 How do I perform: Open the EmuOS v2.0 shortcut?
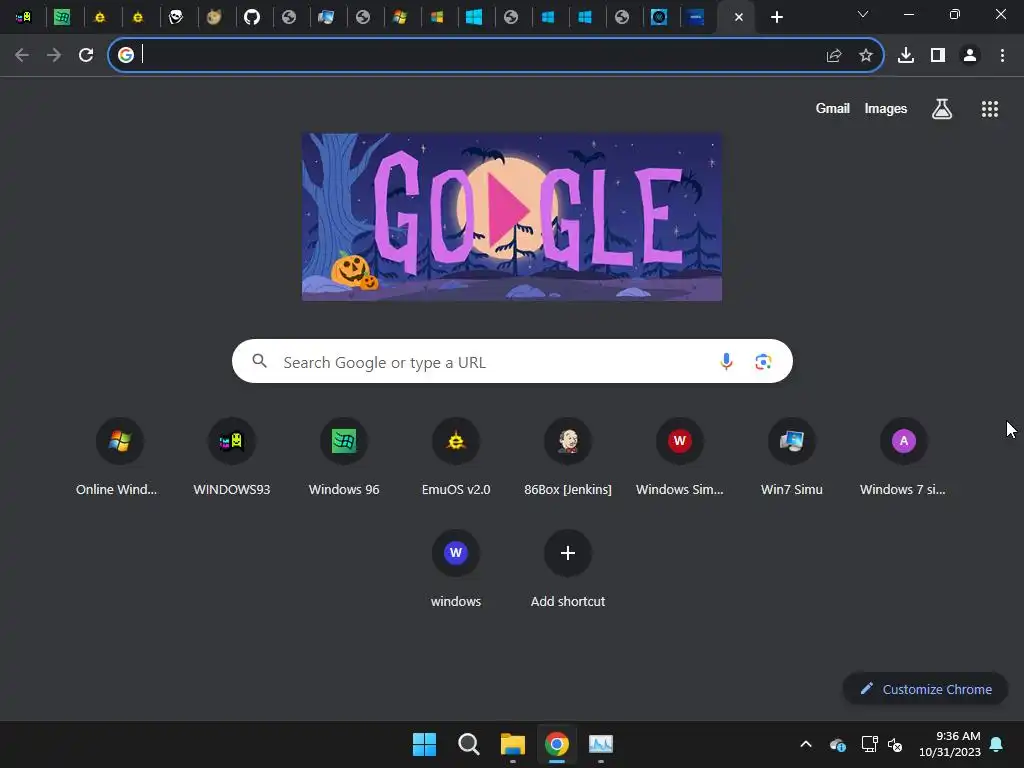coord(456,457)
